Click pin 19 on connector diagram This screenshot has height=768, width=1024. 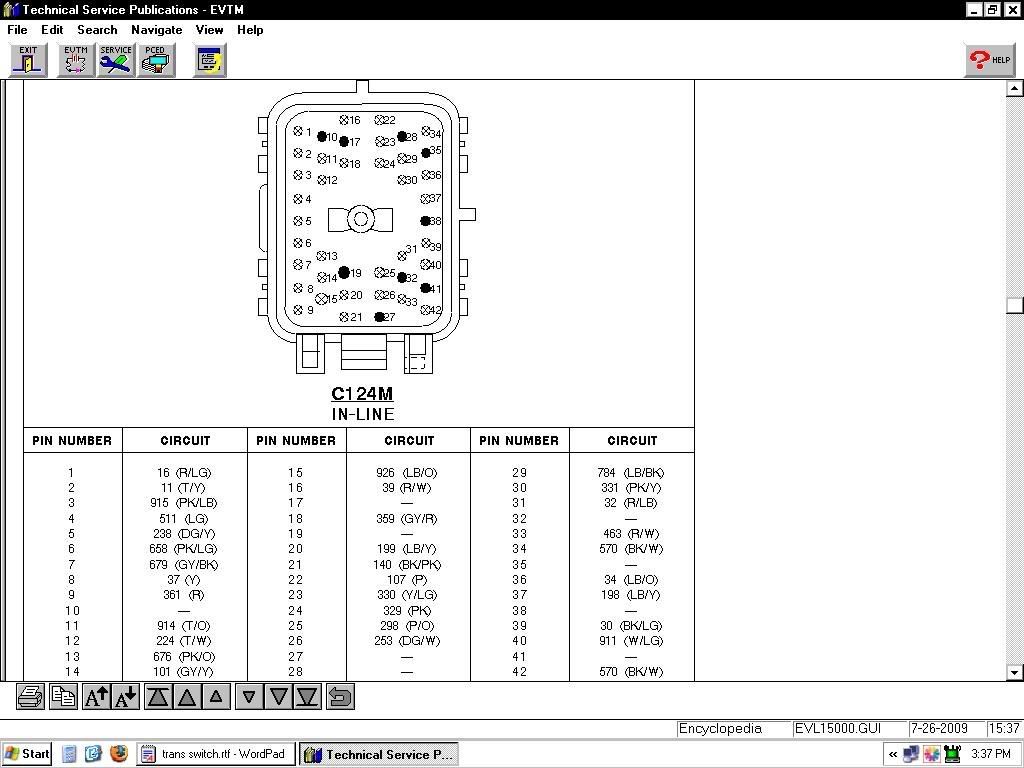click(x=344, y=272)
